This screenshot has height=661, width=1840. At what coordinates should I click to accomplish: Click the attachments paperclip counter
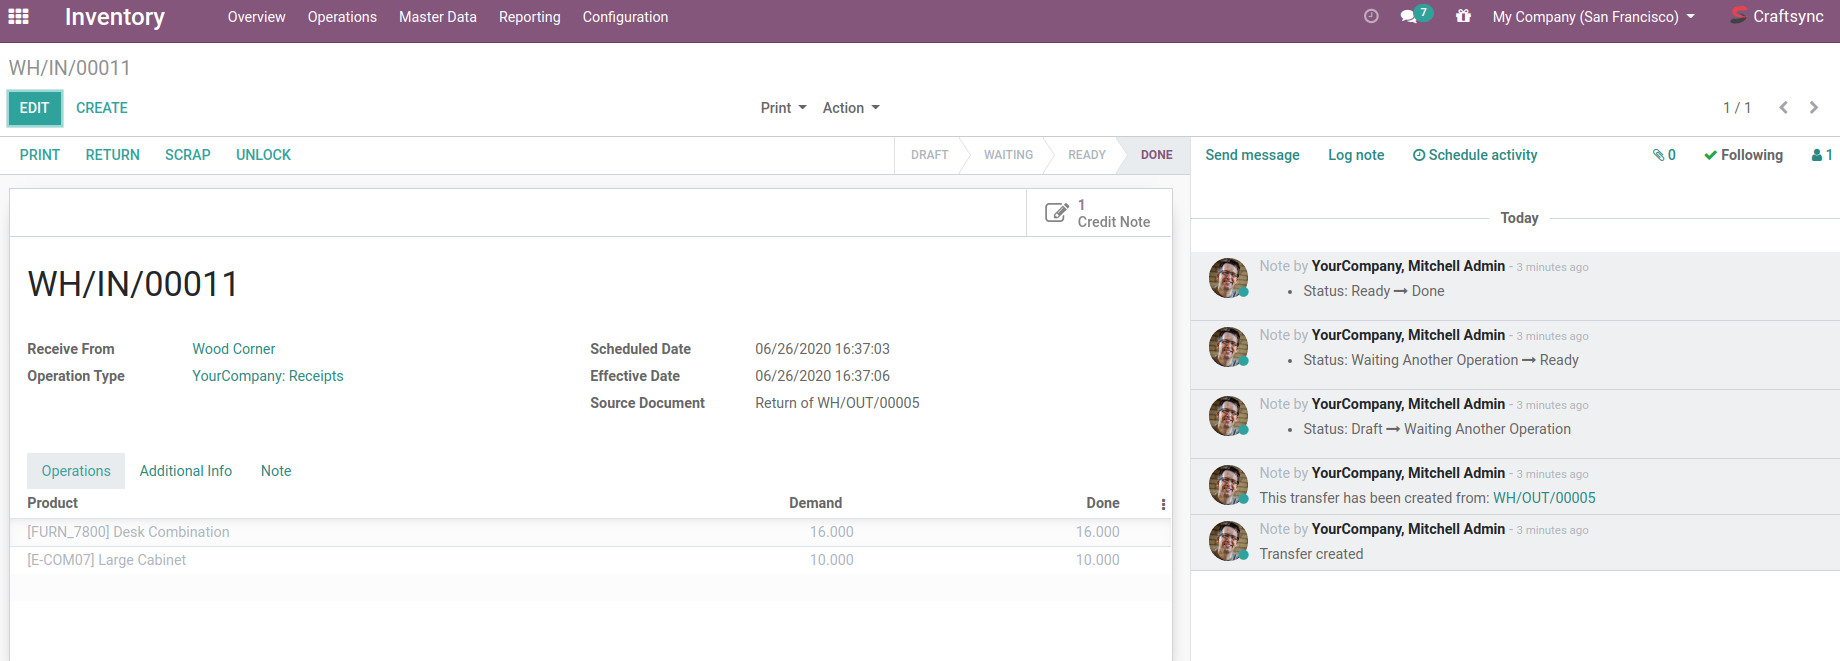(x=1664, y=155)
